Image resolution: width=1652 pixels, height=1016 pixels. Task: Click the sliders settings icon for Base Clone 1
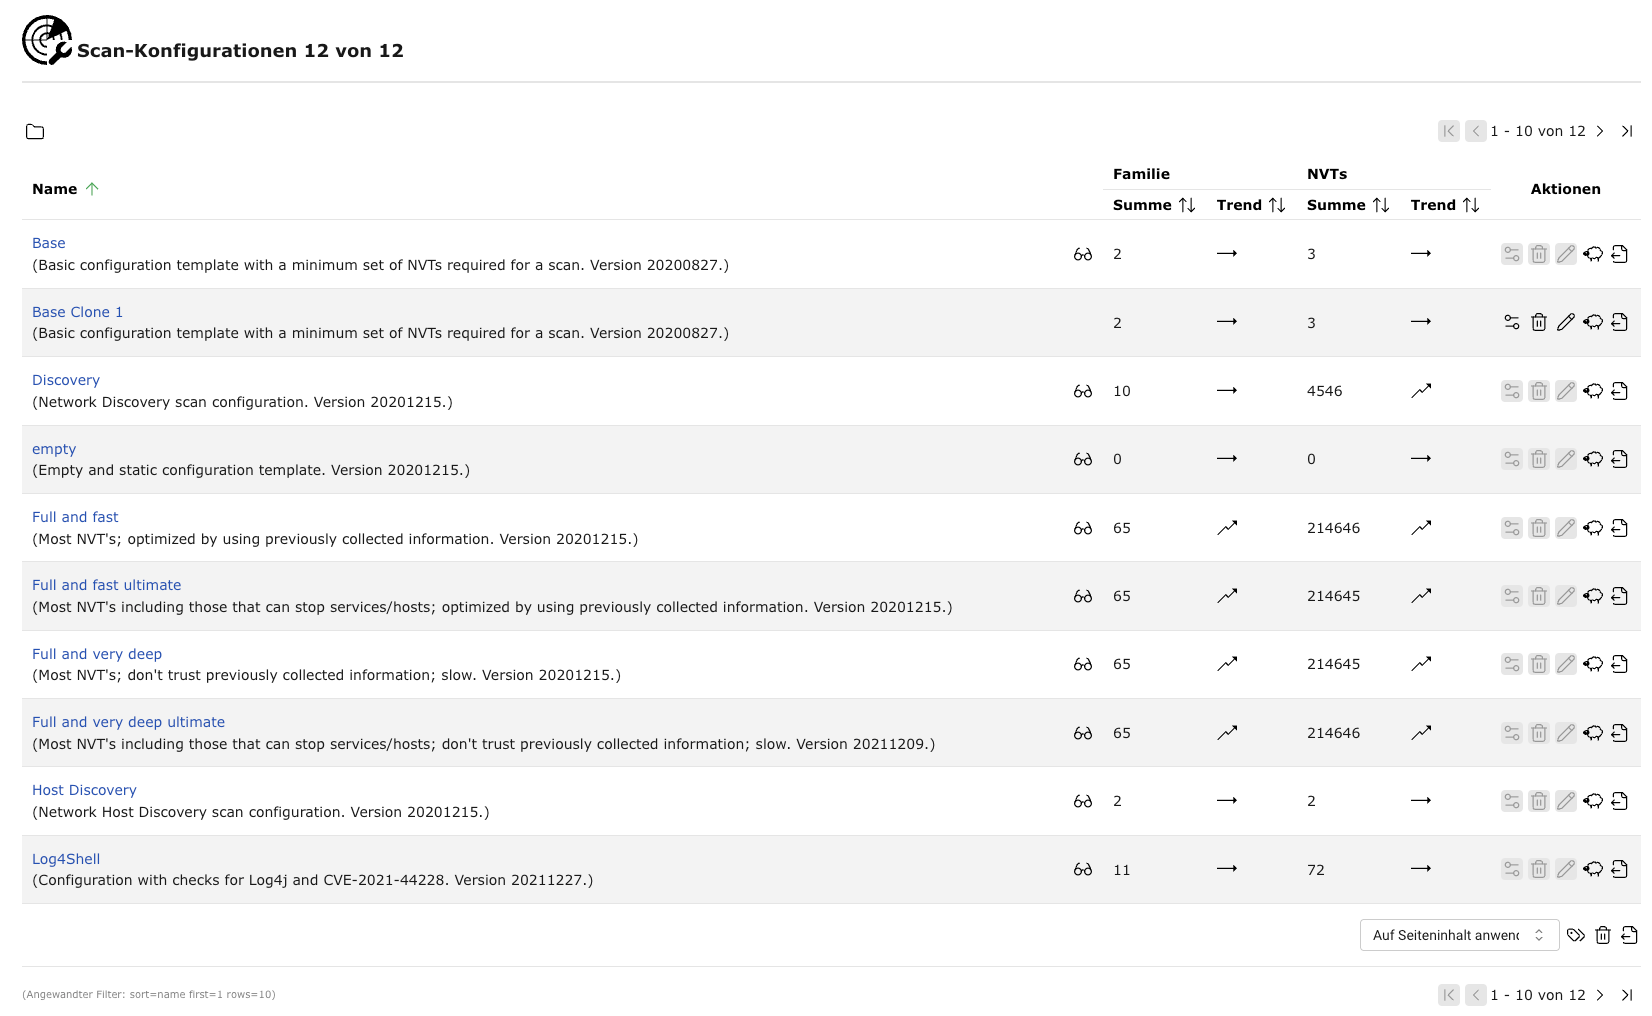1512,322
